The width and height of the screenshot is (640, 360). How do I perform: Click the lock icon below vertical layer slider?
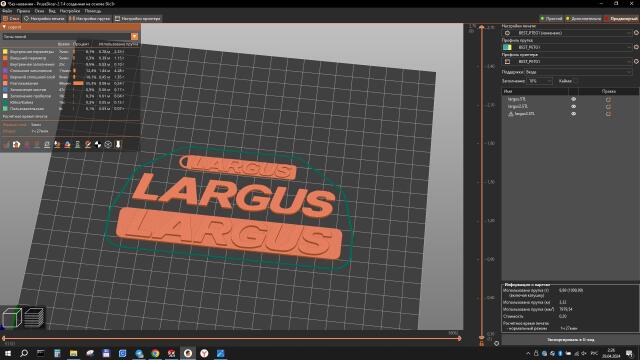pos(482,344)
